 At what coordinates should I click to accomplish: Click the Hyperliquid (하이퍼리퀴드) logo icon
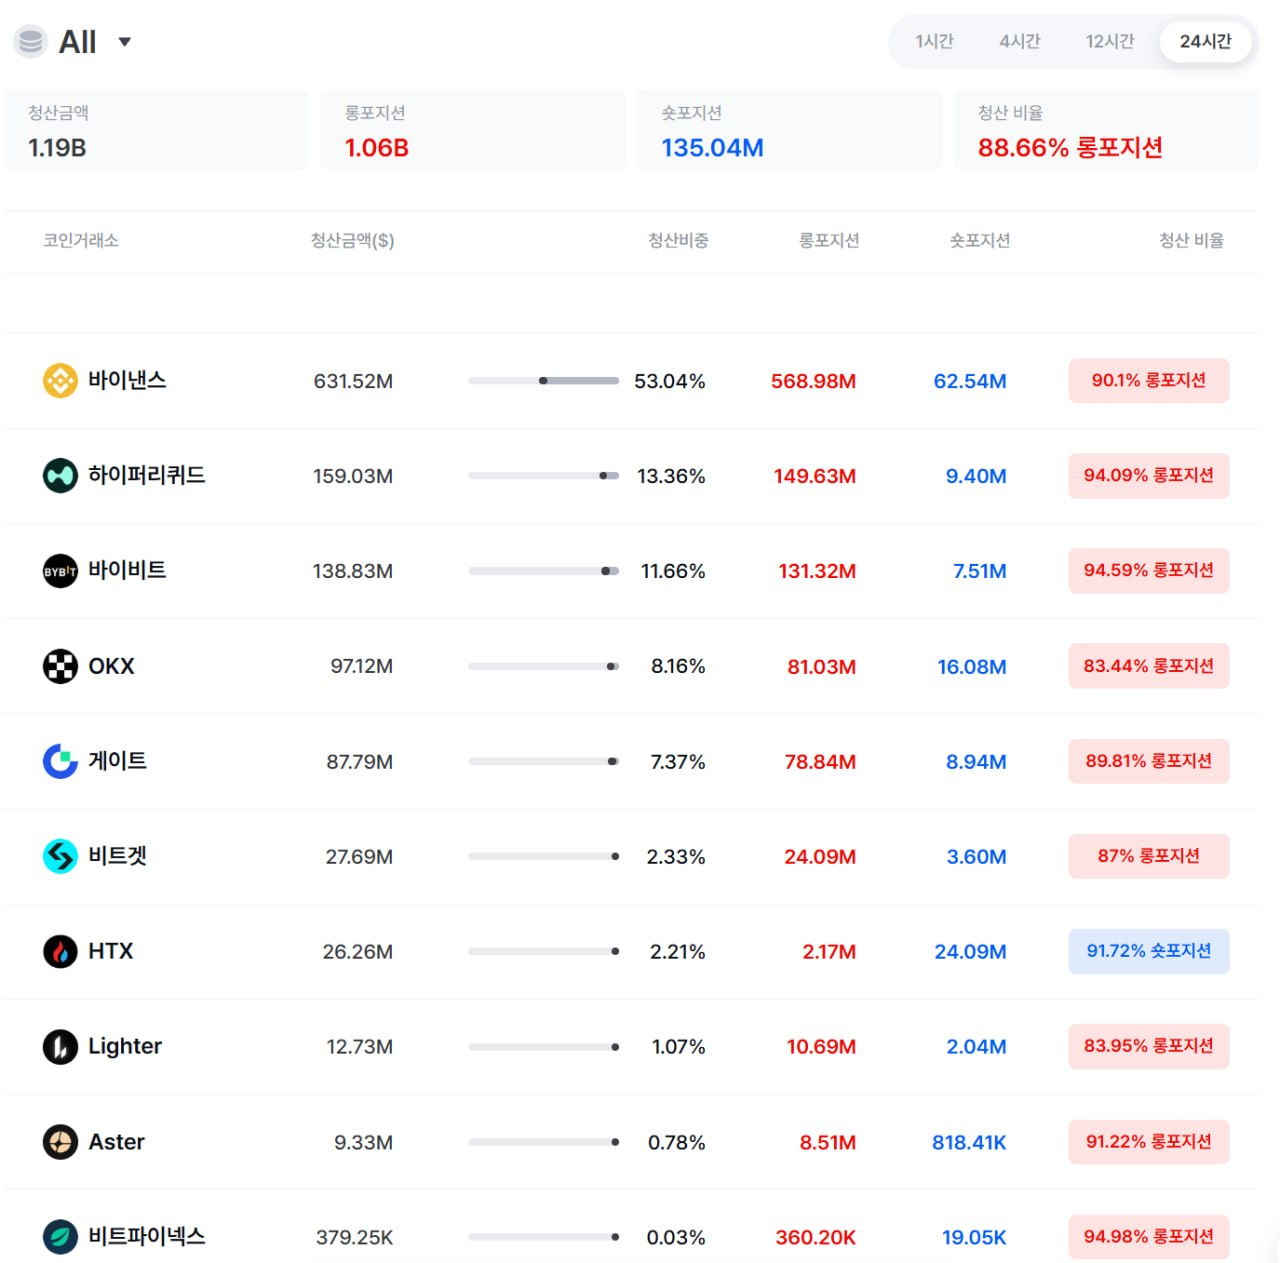click(x=60, y=476)
